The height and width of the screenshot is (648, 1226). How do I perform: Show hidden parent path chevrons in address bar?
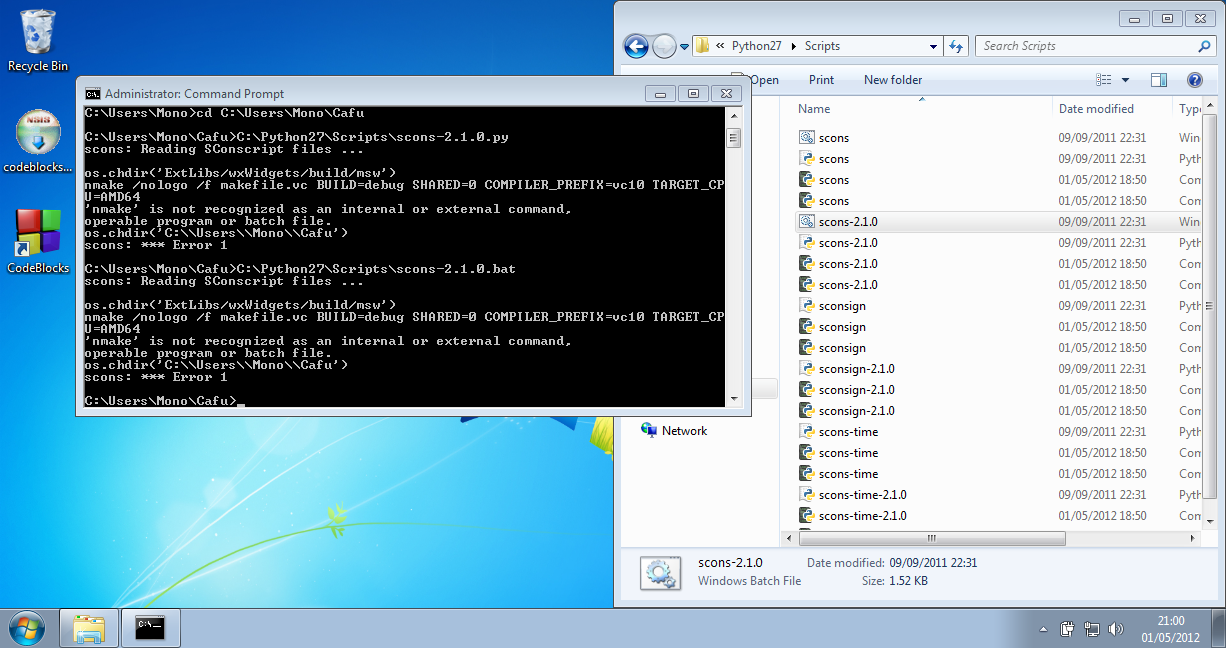point(720,46)
